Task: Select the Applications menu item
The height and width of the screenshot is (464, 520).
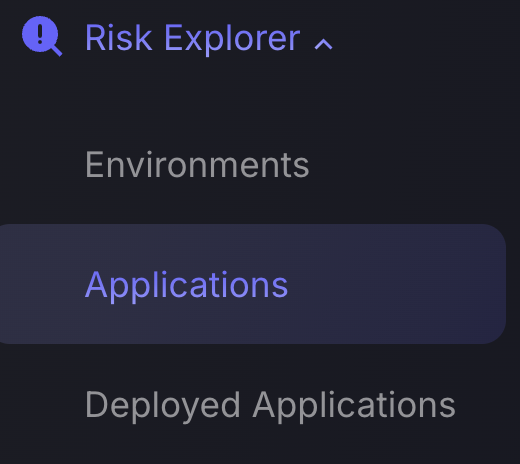Action: [x=253, y=284]
